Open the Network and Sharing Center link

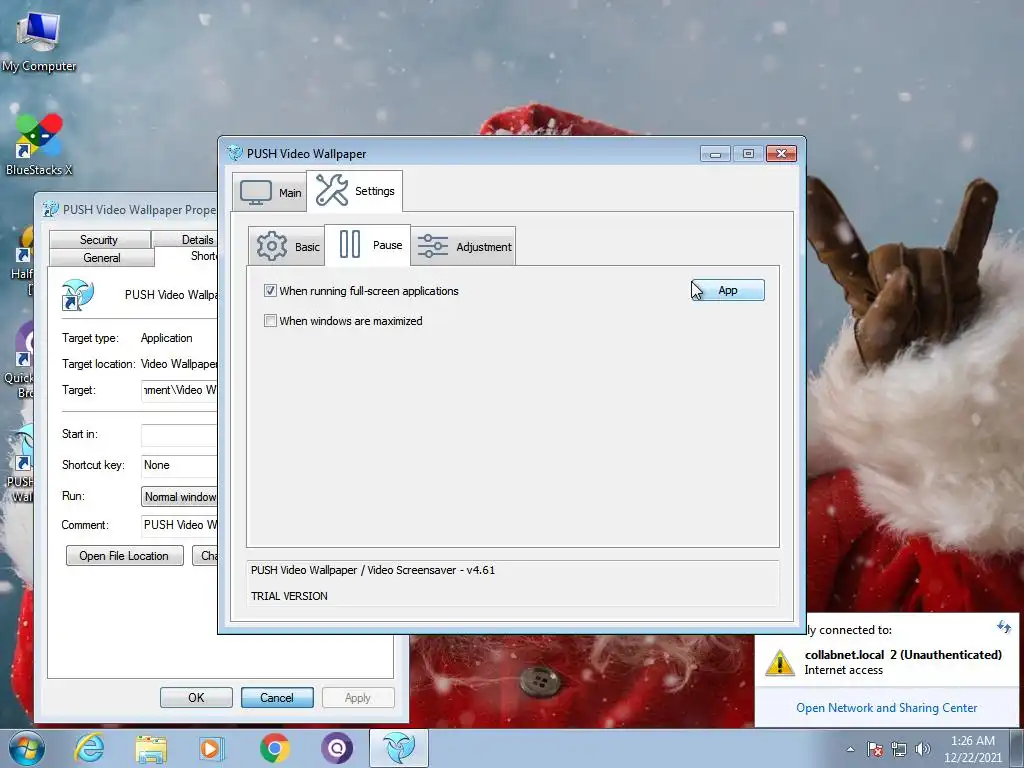pyautogui.click(x=886, y=708)
